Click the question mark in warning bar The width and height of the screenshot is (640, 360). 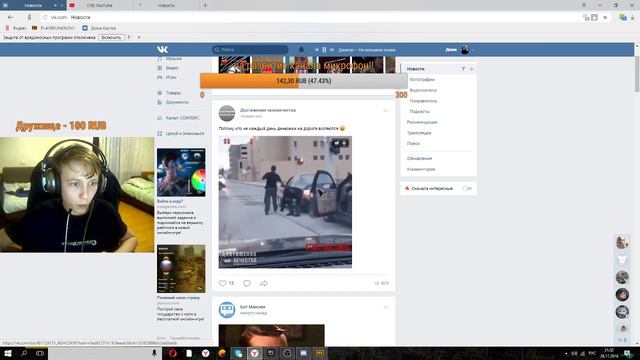point(129,38)
